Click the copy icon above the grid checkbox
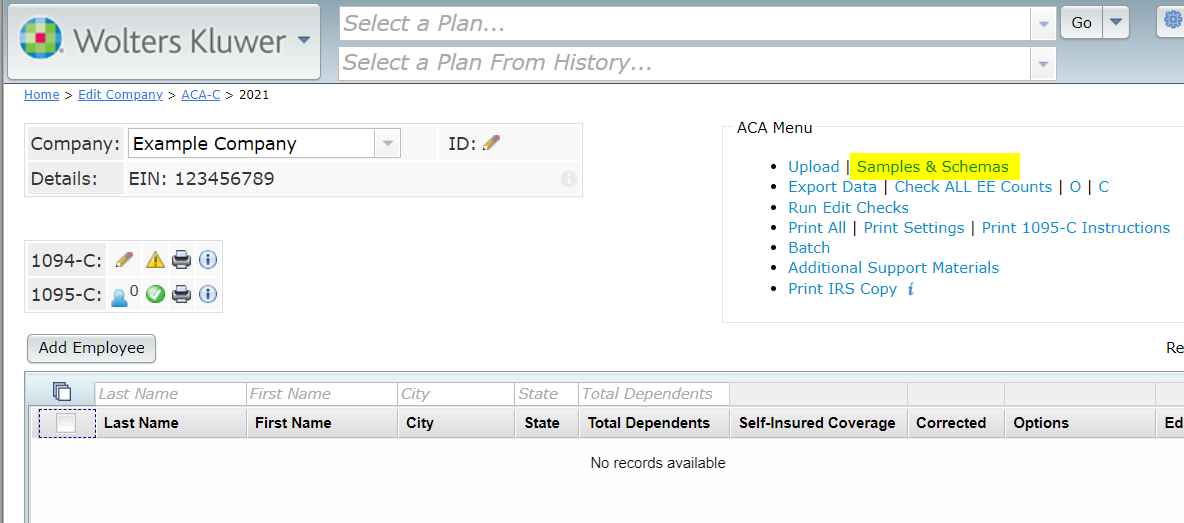The height and width of the screenshot is (523, 1184). coord(62,392)
